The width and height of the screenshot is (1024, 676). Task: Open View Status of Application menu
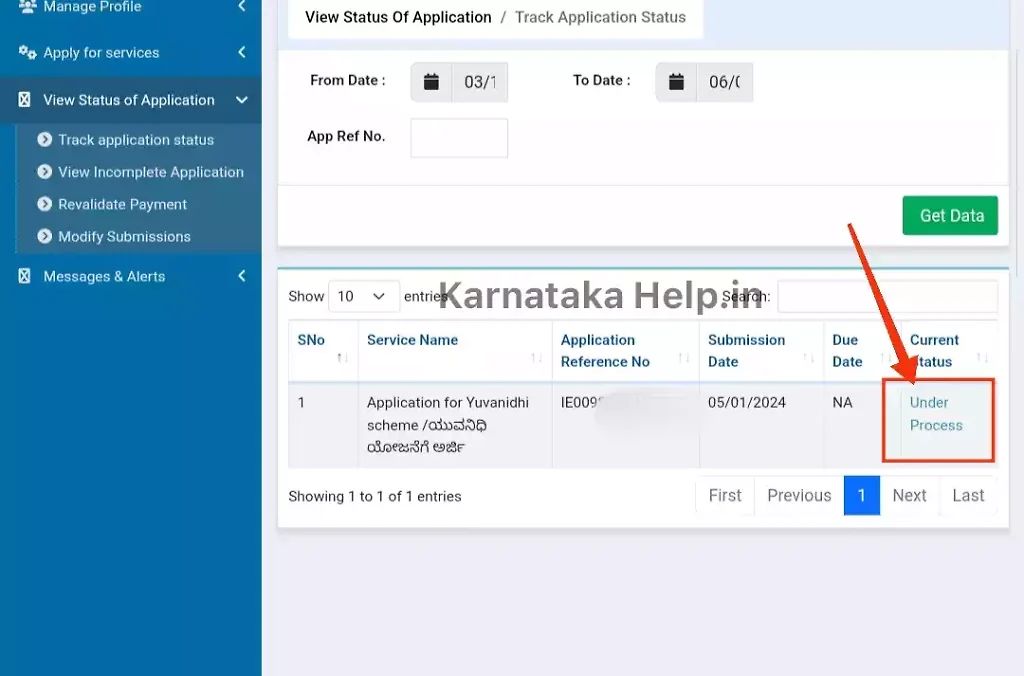click(x=131, y=100)
